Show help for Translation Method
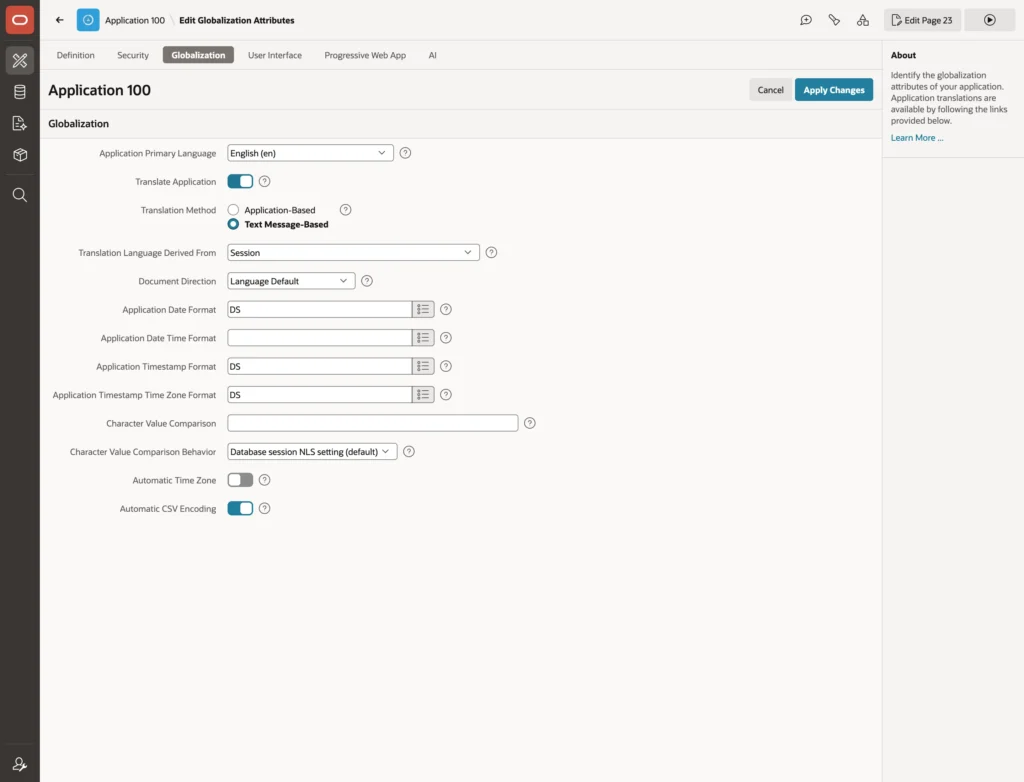 click(x=345, y=210)
